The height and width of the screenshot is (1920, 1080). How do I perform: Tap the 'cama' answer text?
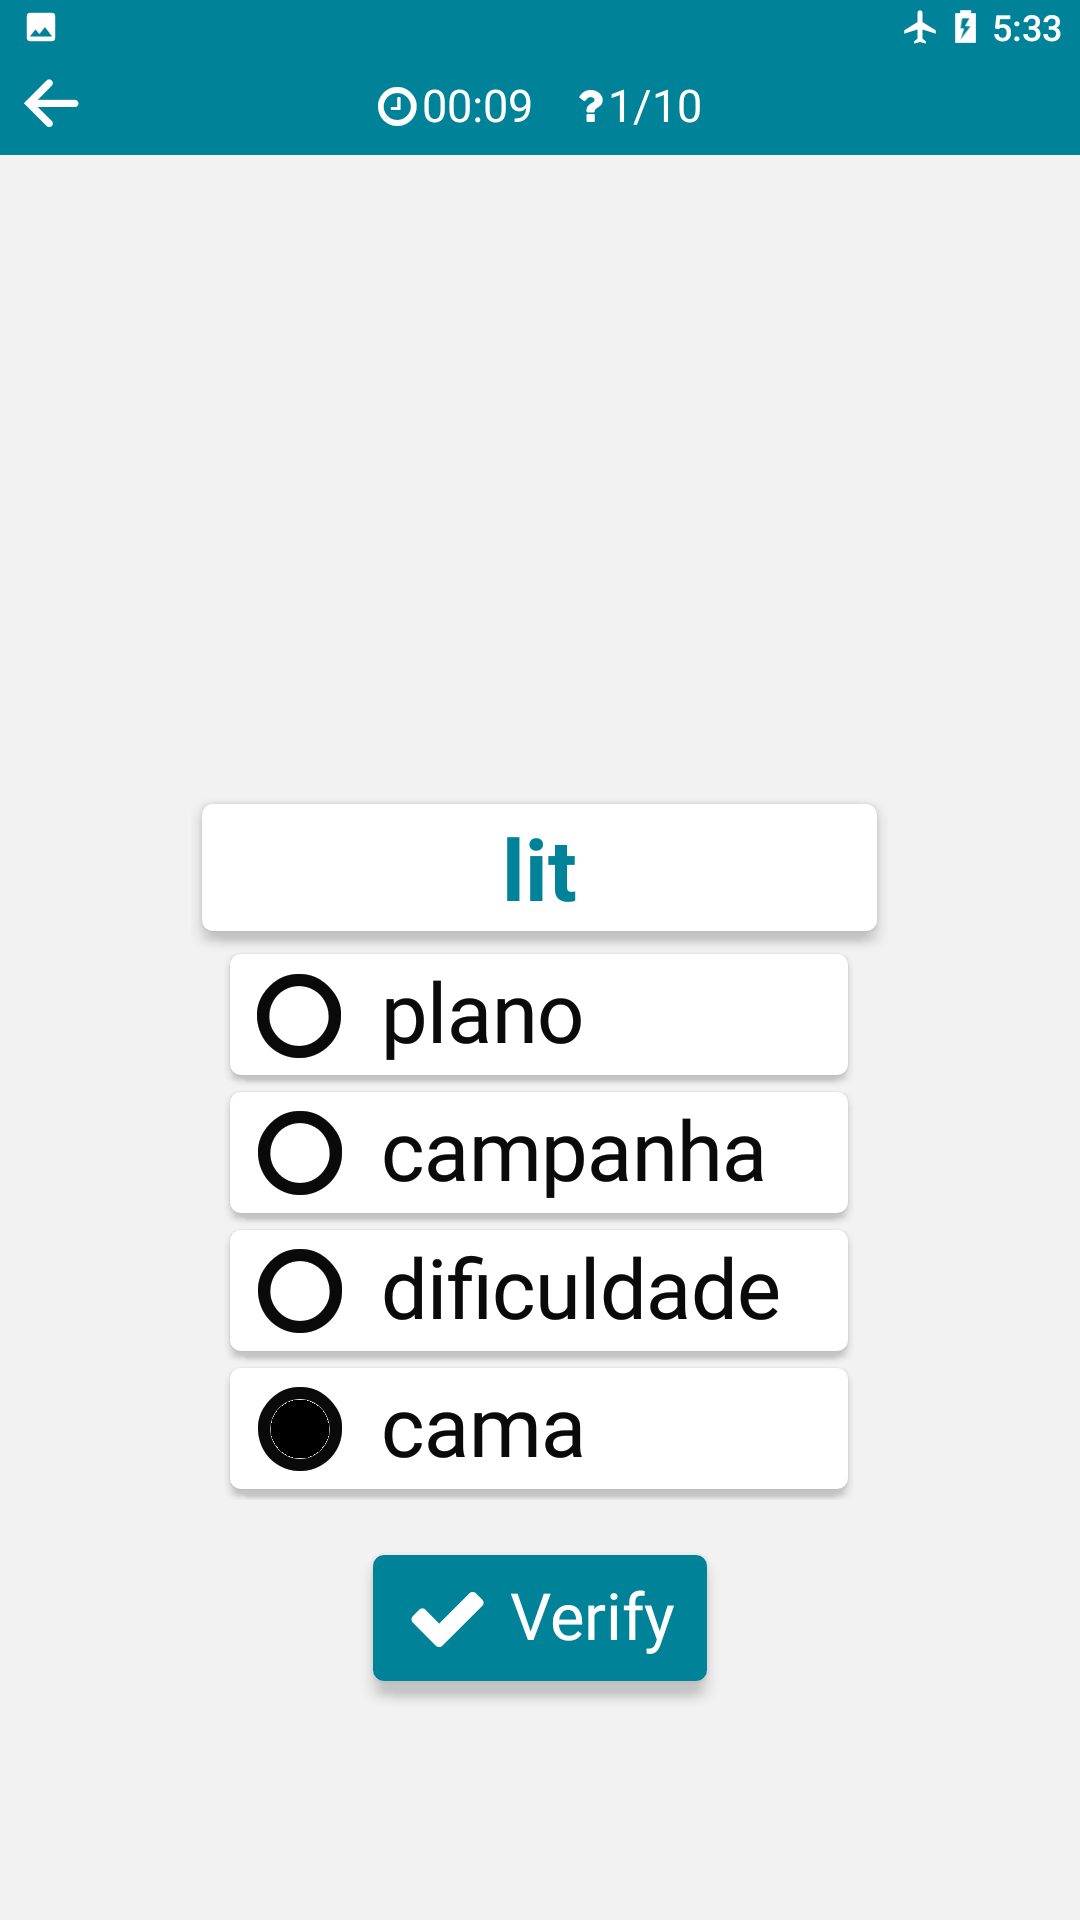point(483,1429)
